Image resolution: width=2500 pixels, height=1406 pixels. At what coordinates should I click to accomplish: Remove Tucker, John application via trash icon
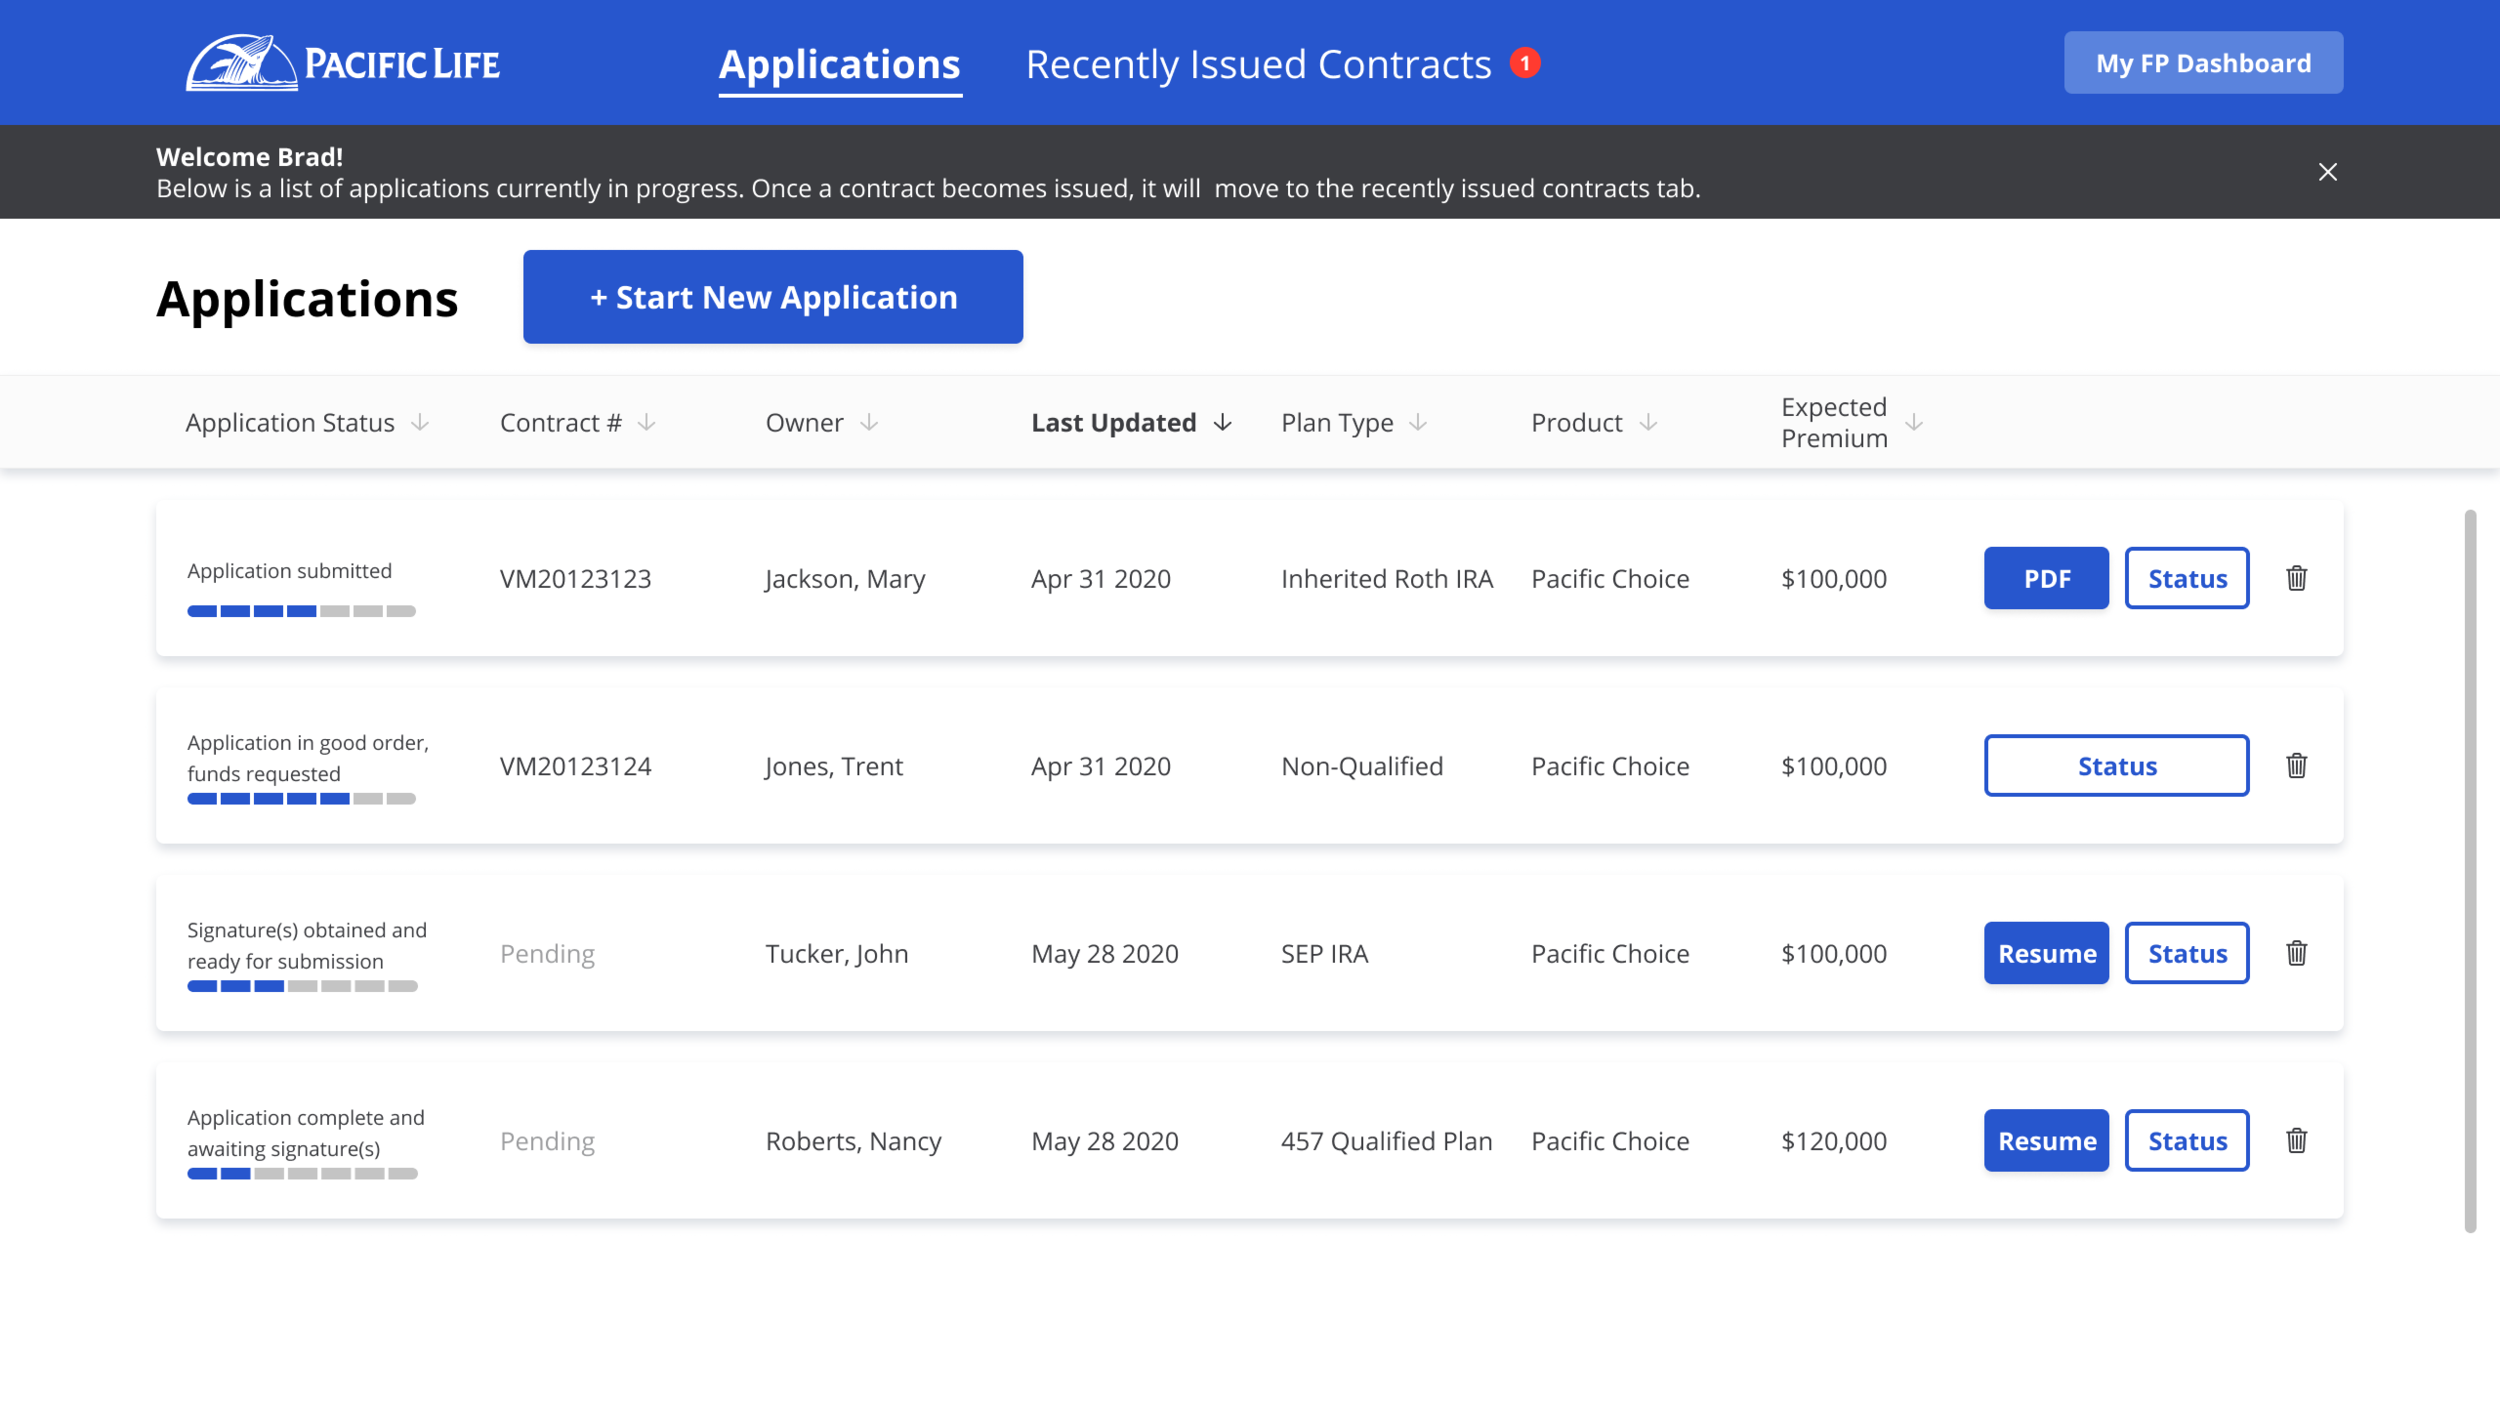pos(2296,953)
